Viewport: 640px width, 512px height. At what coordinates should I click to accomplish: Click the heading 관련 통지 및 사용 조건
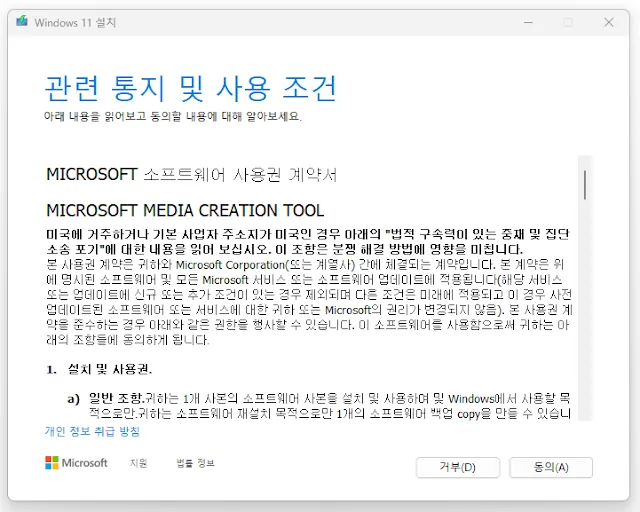click(x=191, y=88)
